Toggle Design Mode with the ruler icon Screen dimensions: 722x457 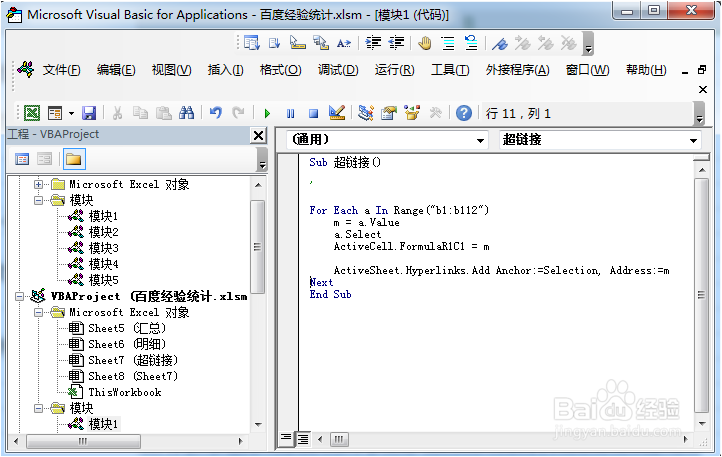[337, 113]
